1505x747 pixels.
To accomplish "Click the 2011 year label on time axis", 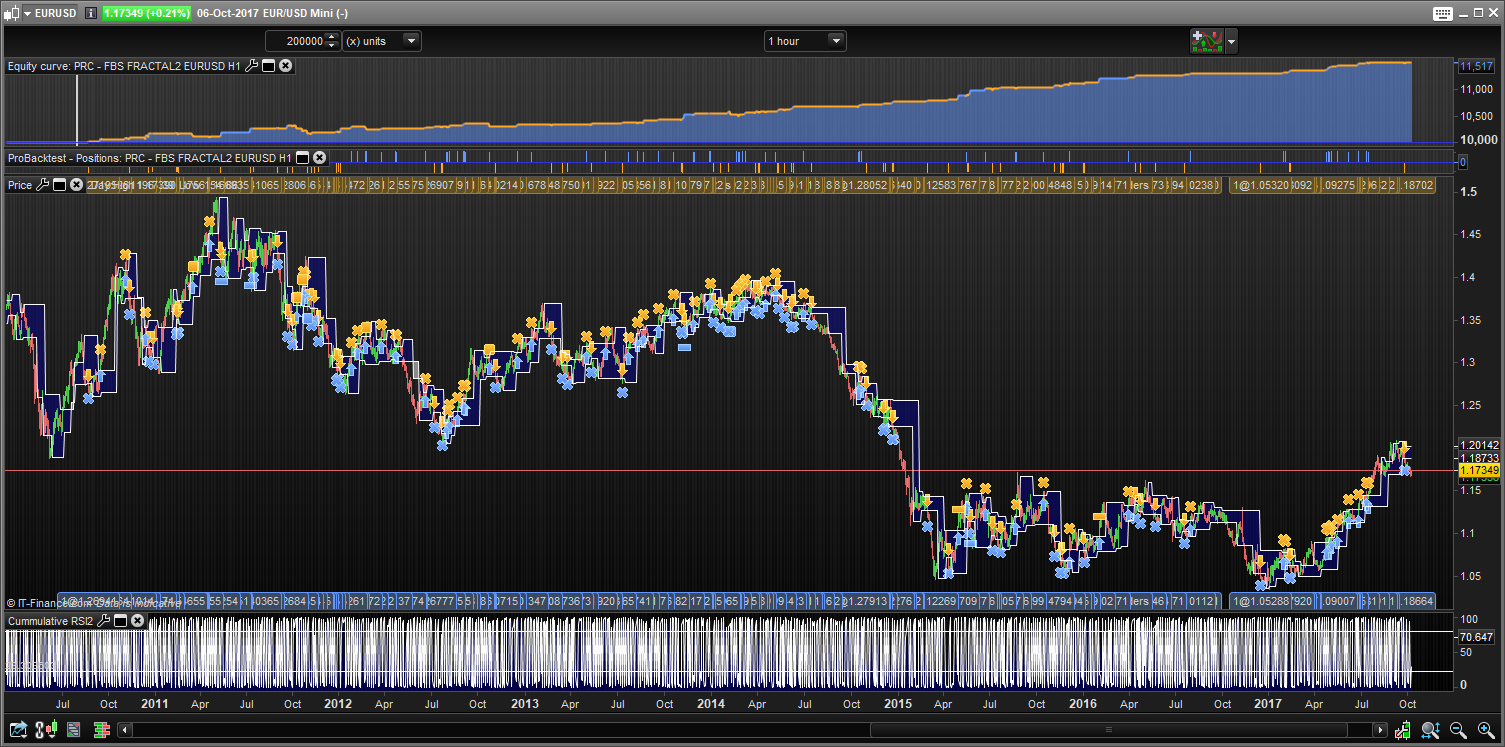I will (x=154, y=704).
